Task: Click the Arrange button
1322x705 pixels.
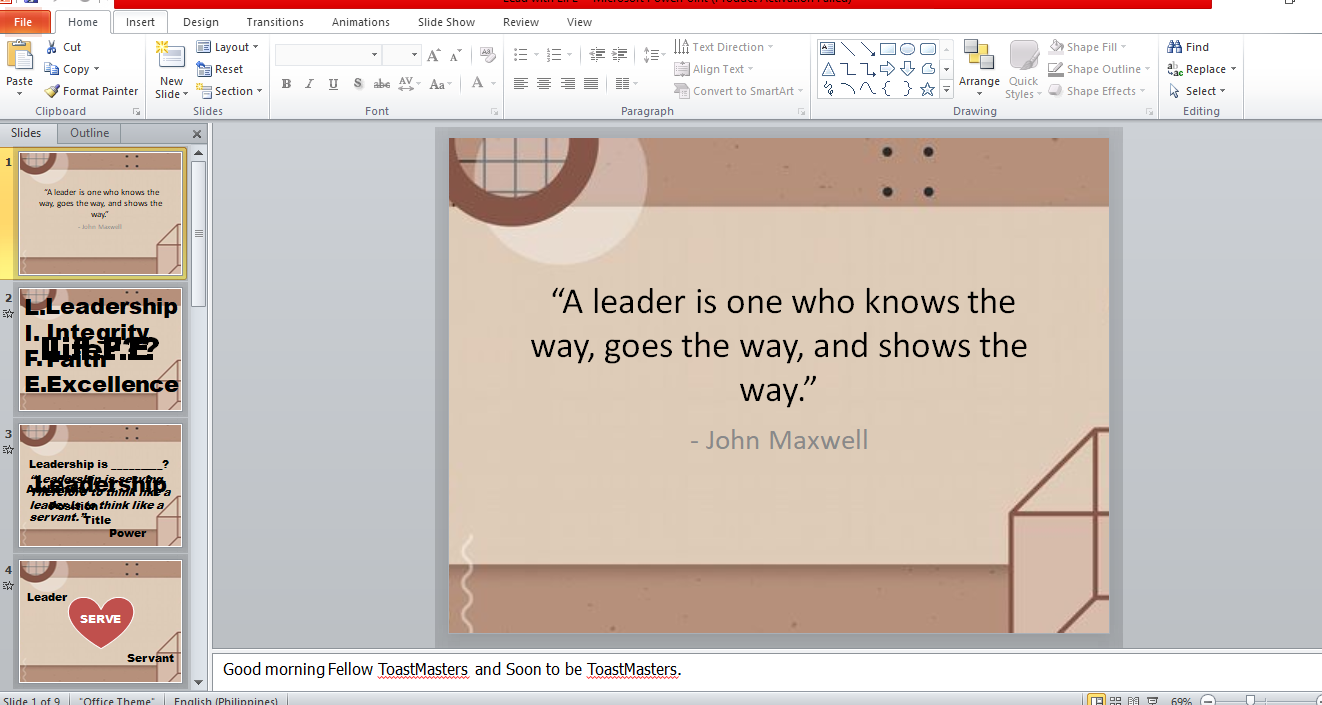Action: tap(979, 66)
